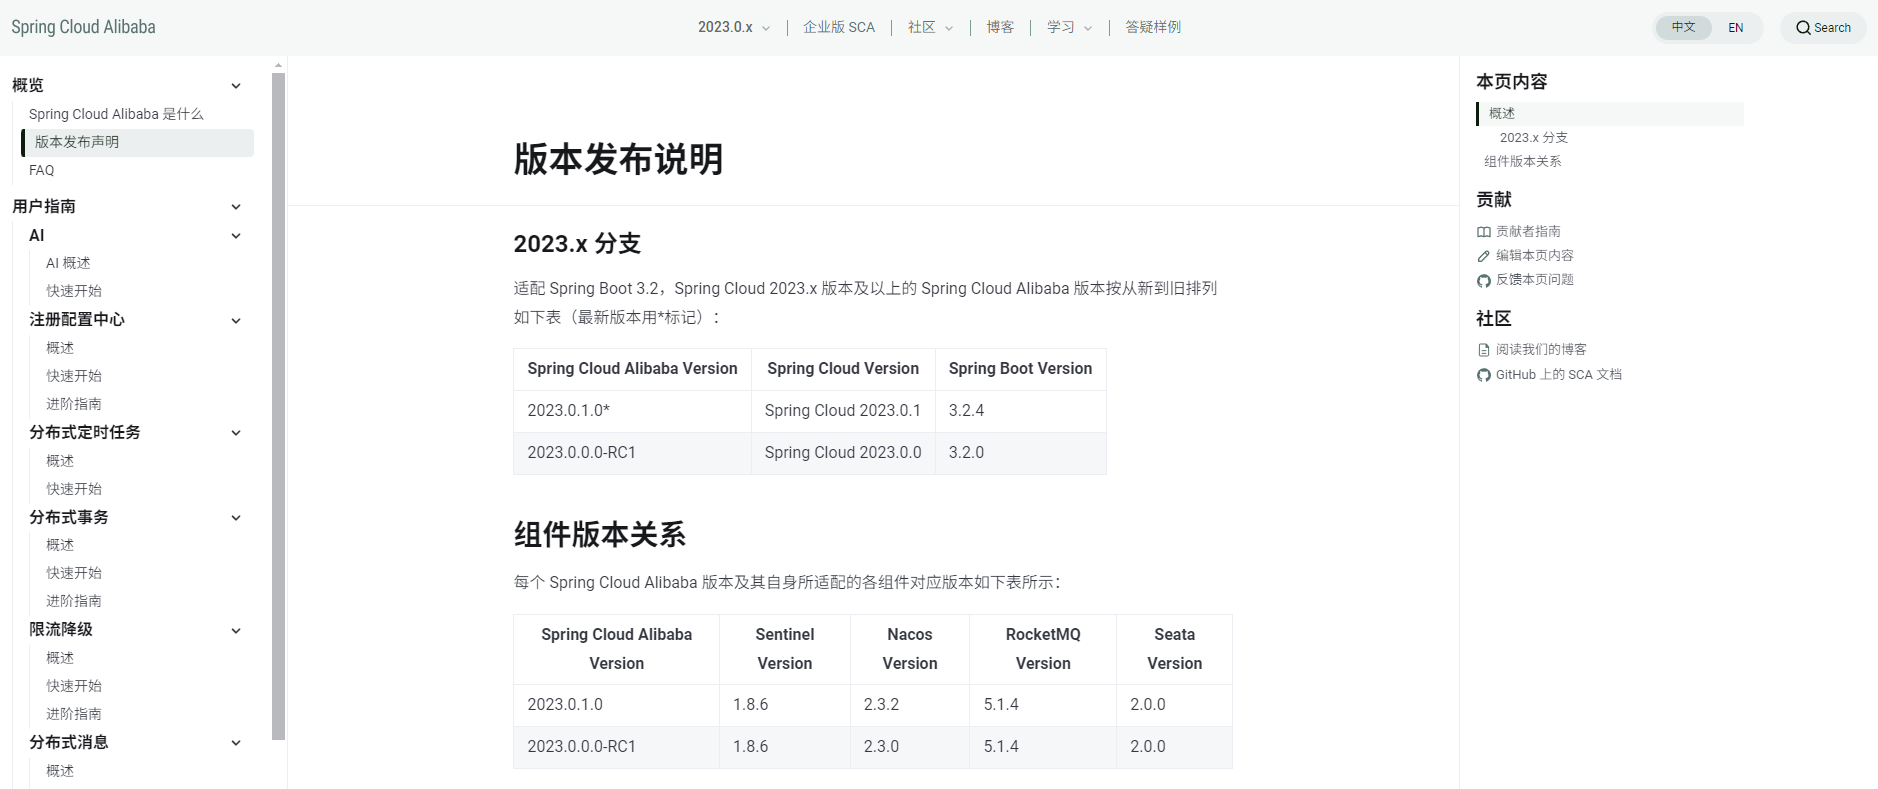Select 版本发布声明 in the sidebar
The width and height of the screenshot is (1878, 789).
[138, 142]
